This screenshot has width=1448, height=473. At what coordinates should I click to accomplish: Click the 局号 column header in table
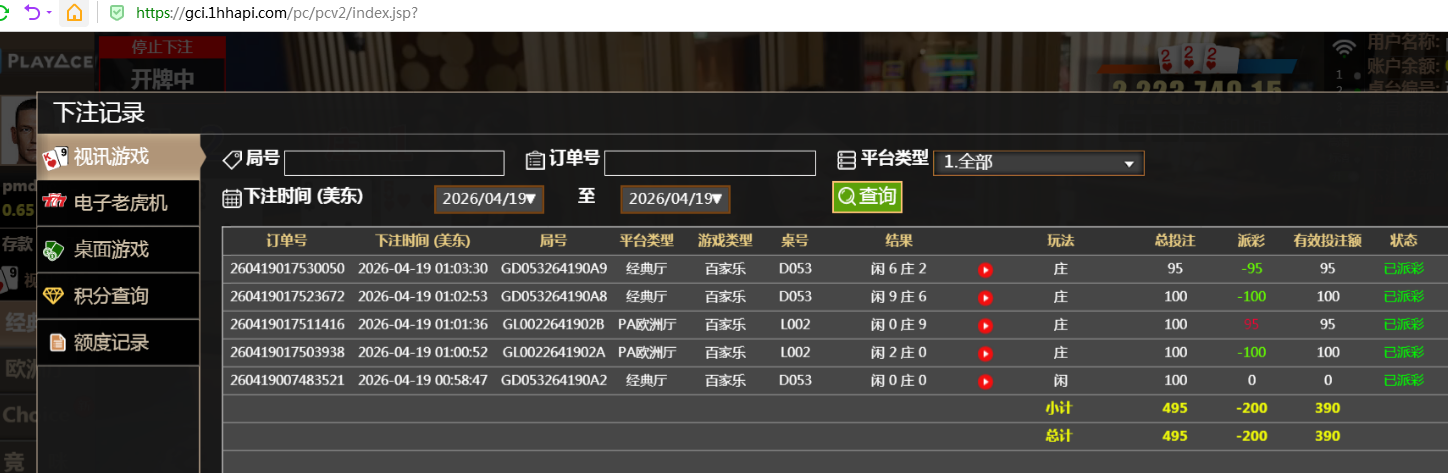[554, 241]
